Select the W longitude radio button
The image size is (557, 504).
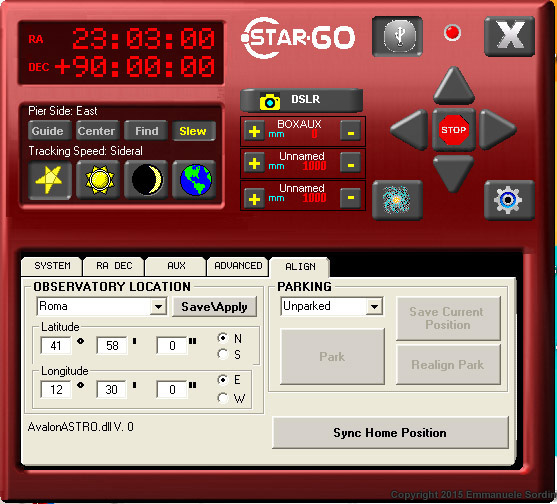coord(223,398)
